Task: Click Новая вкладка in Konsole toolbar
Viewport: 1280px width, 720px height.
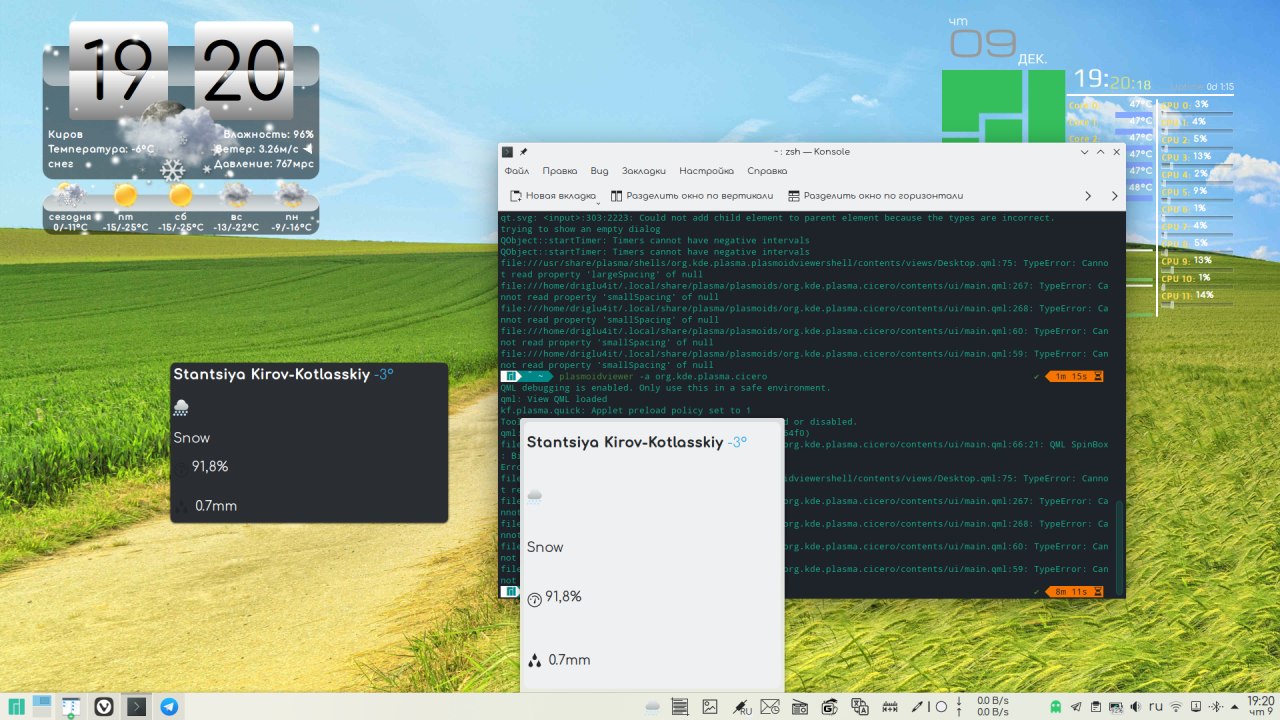Action: point(552,196)
